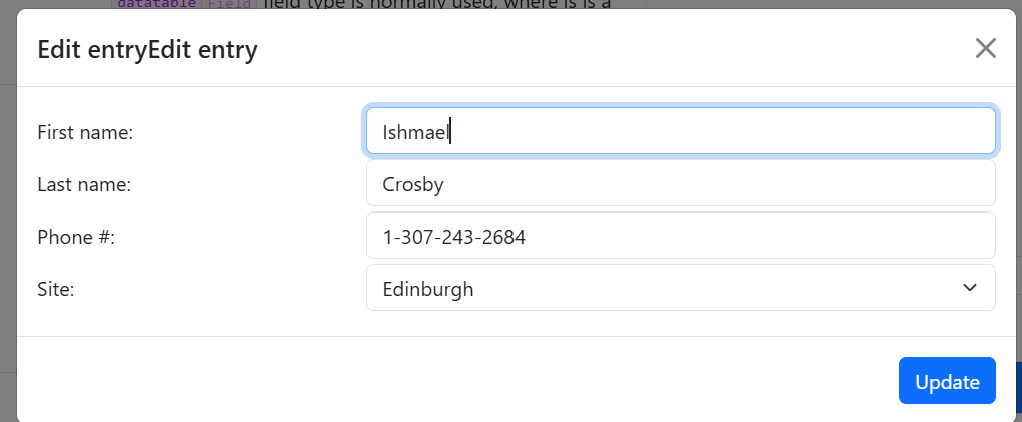Click the Site dropdown chevron arrow

[969, 288]
